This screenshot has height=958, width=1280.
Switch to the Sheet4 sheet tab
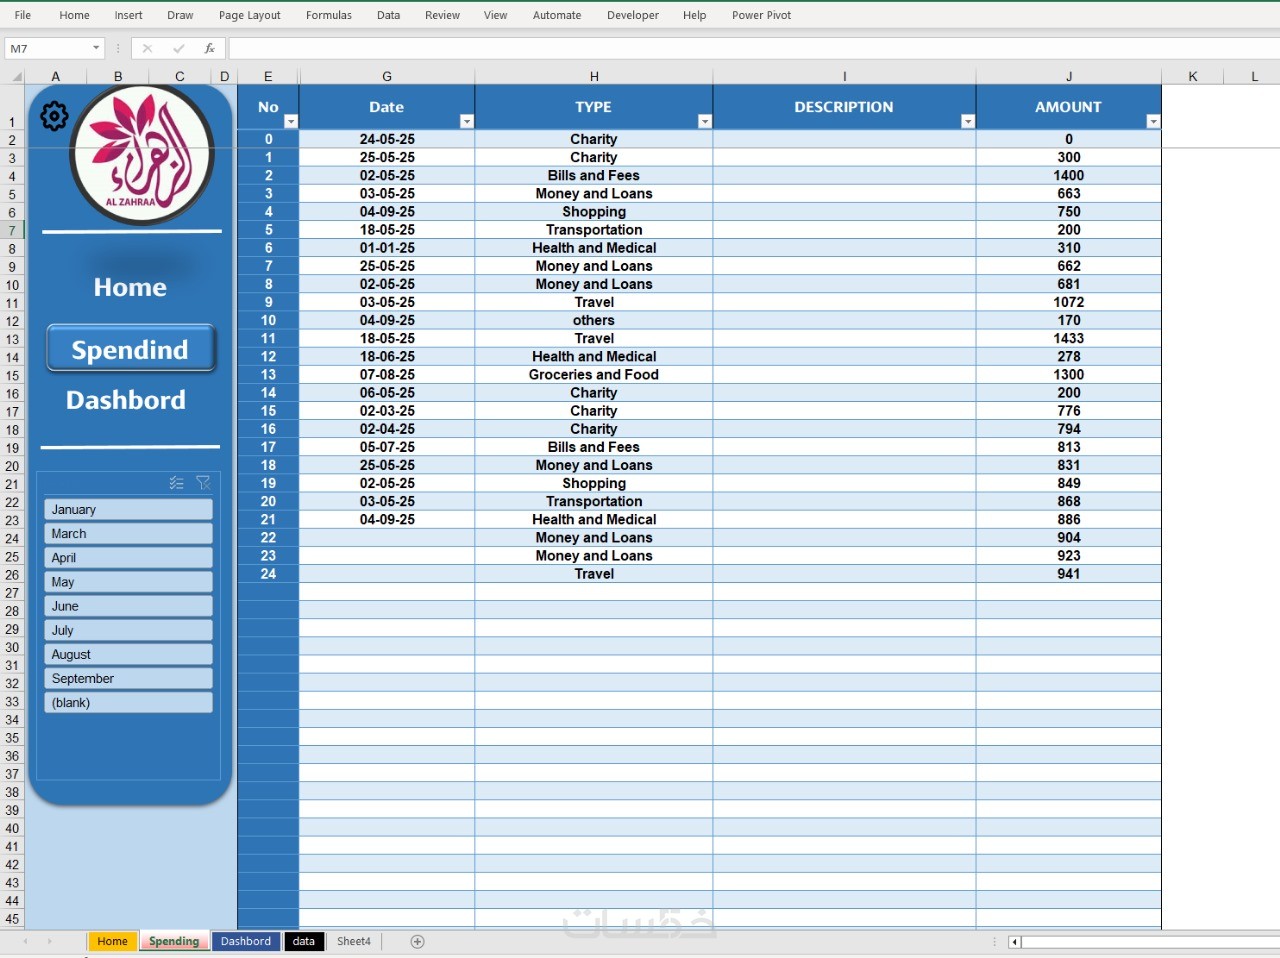354,941
